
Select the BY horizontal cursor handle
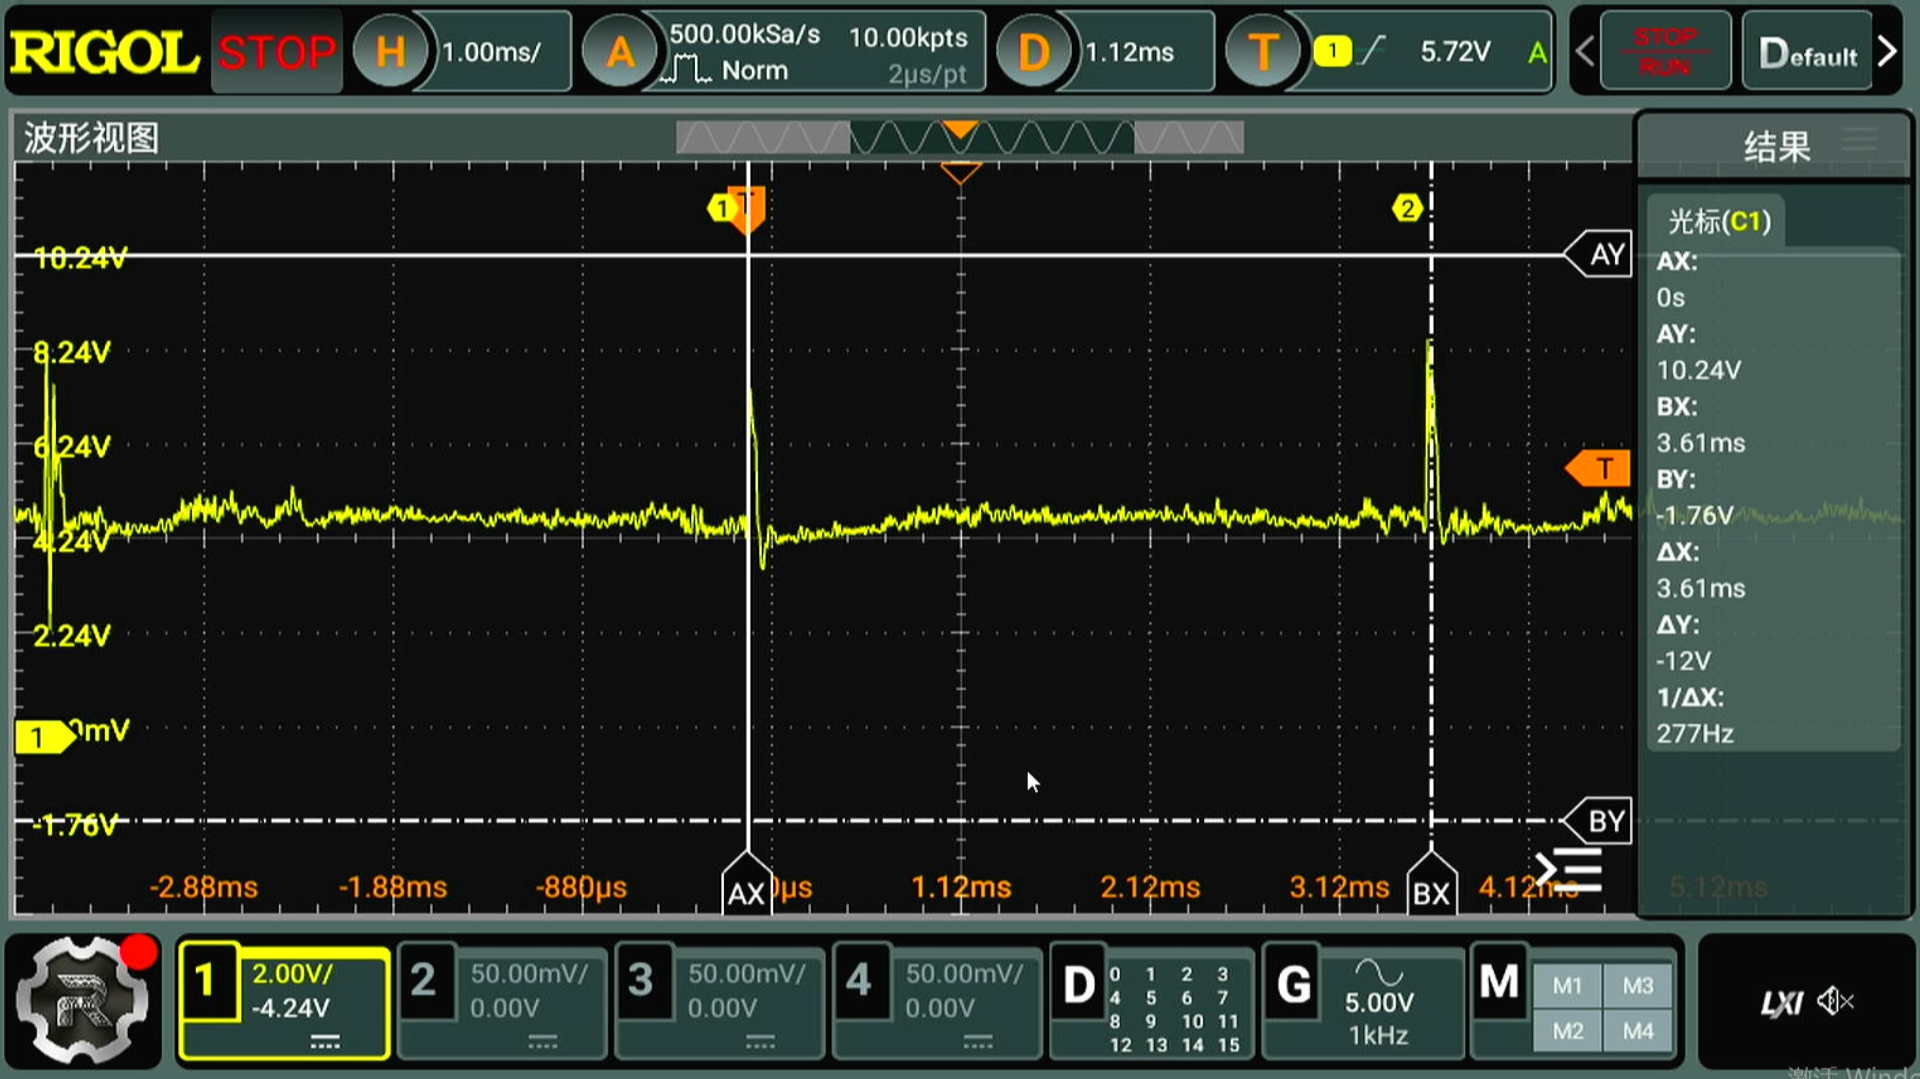coord(1599,821)
